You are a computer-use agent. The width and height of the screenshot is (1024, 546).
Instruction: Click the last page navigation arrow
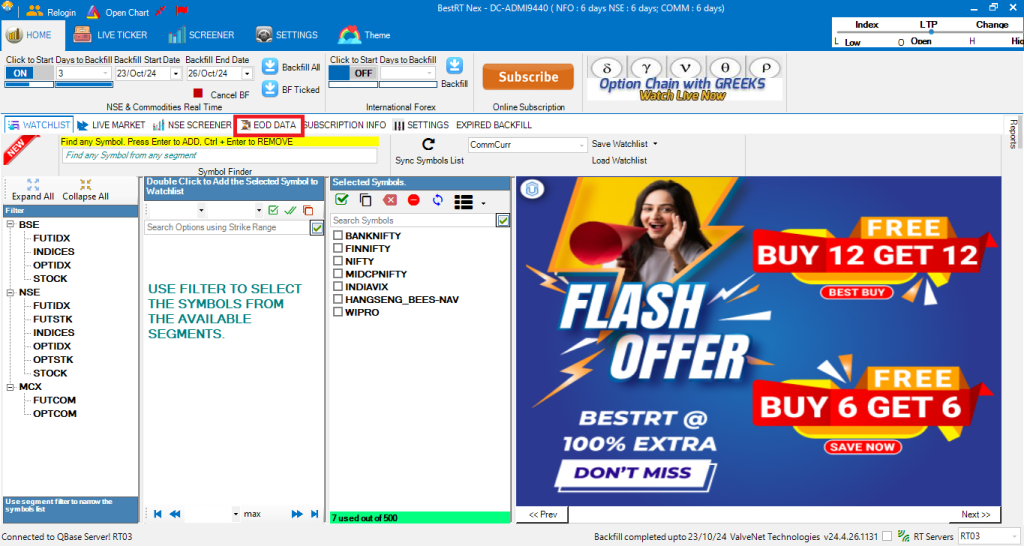point(315,514)
